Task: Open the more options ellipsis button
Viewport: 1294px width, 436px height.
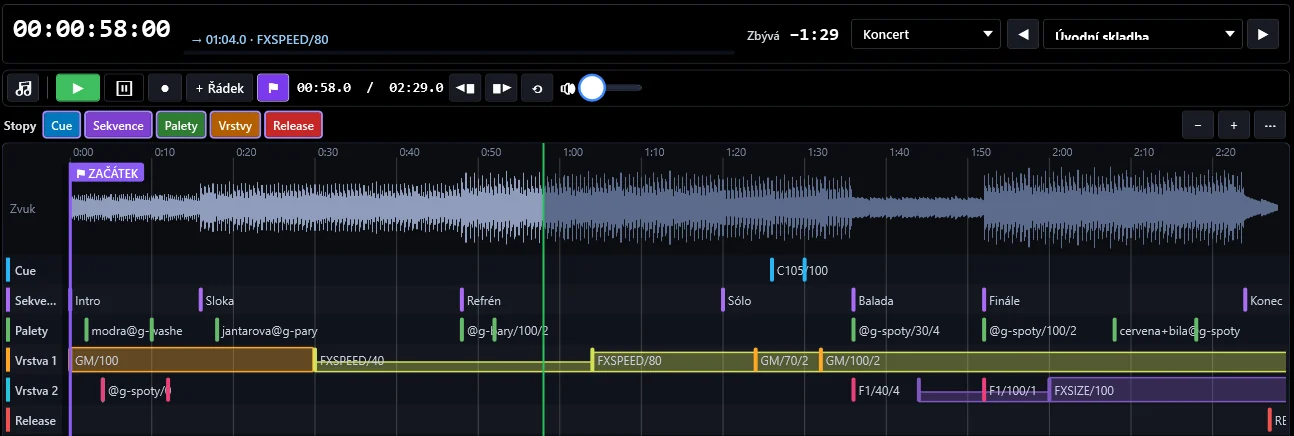Action: [x=1270, y=126]
